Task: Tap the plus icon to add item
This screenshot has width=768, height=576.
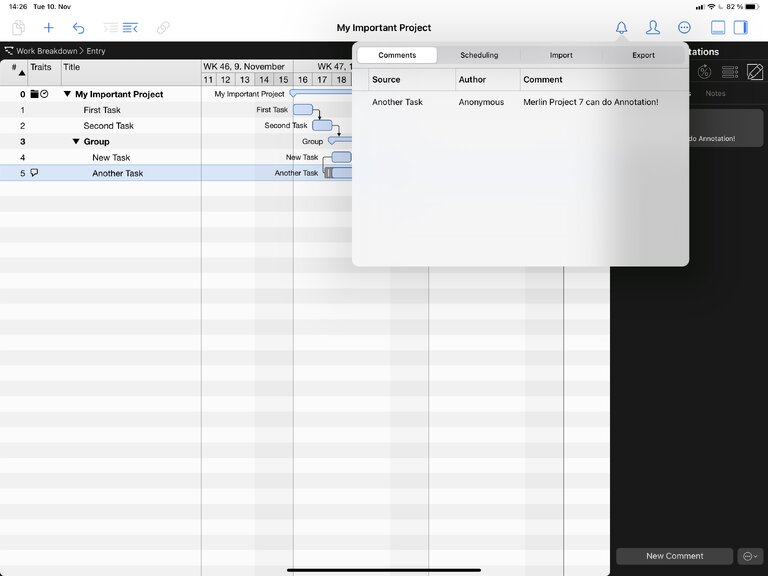Action: (48, 28)
